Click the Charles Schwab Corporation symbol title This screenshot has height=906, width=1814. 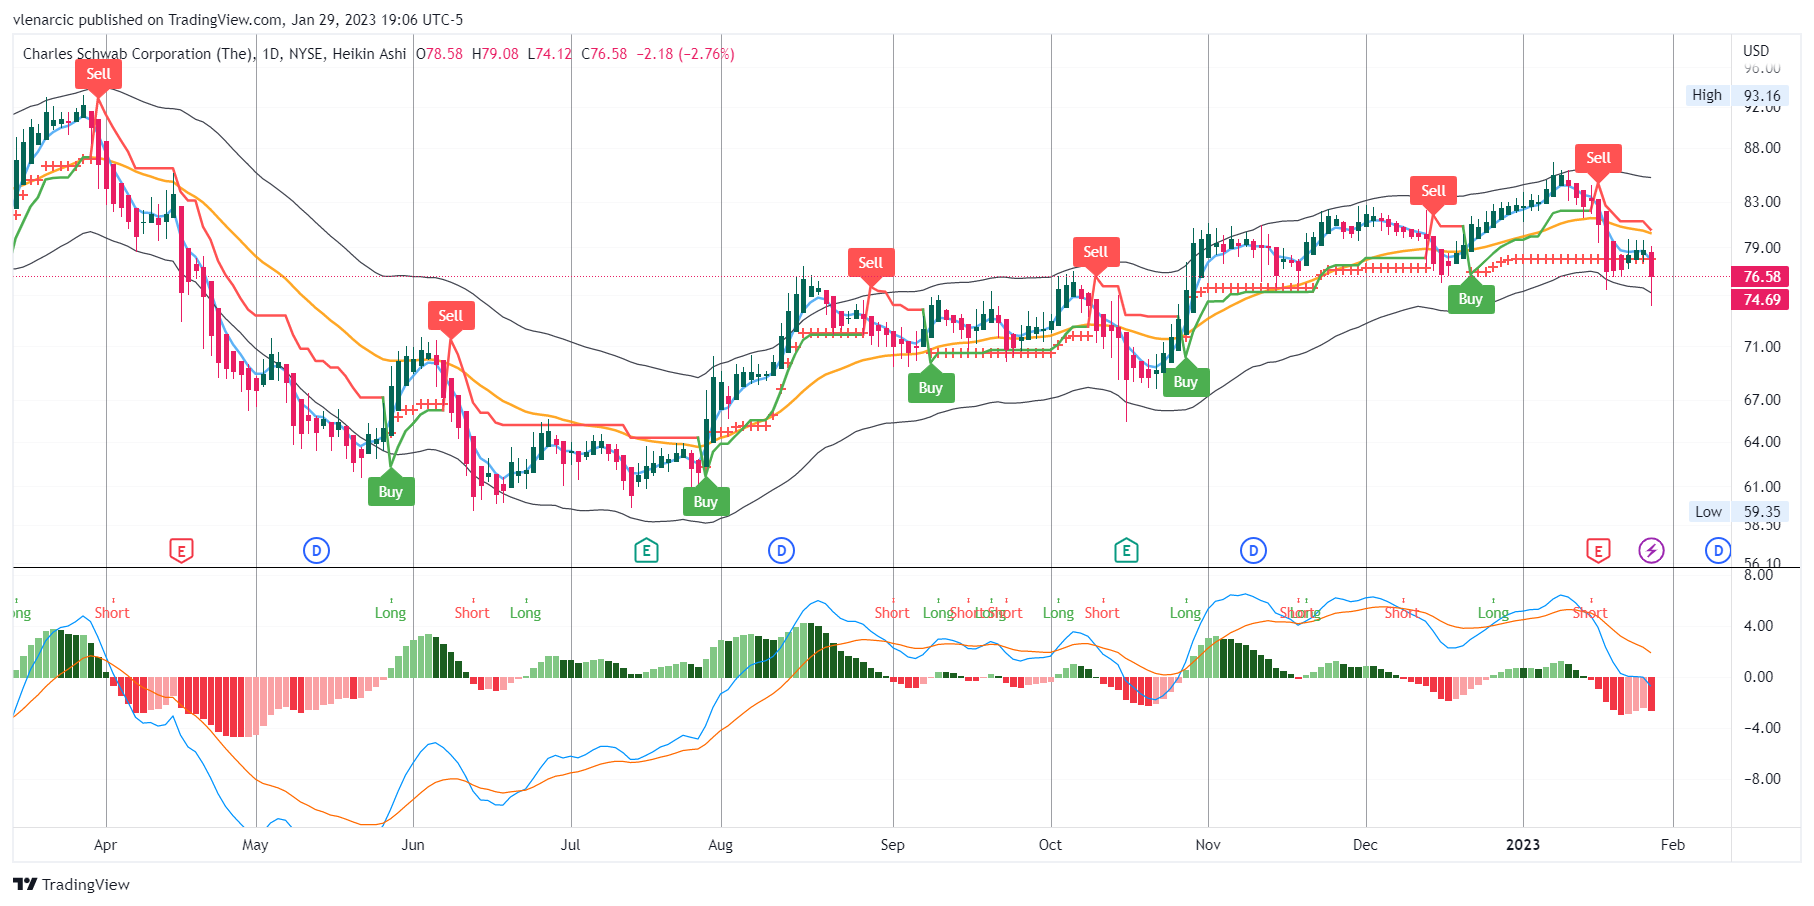[138, 54]
